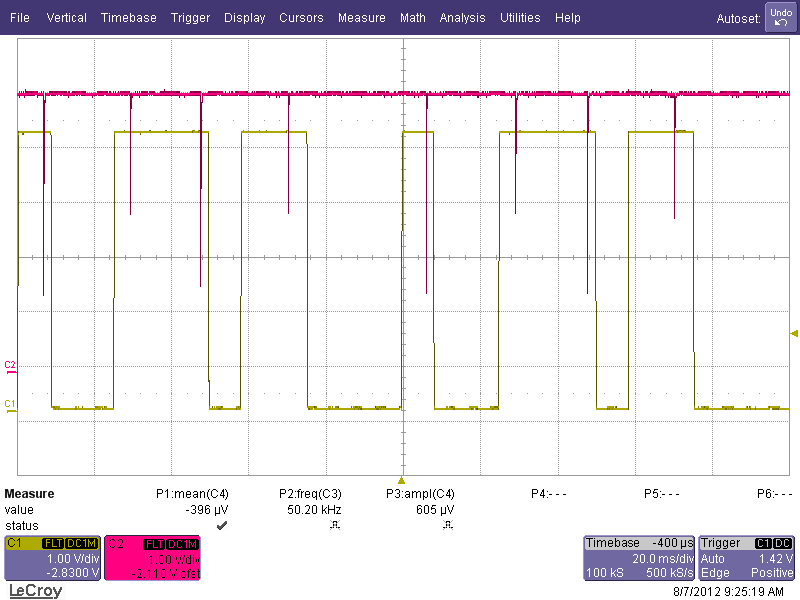The image size is (800, 600).
Task: Open the C2 channel descriptor box
Action: click(153, 558)
